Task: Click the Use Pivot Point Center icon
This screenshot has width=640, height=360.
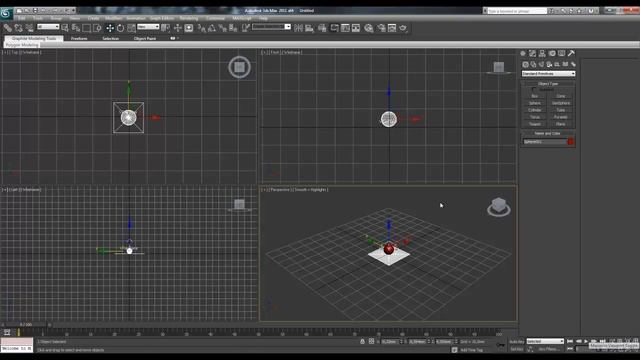Action: pos(166,28)
